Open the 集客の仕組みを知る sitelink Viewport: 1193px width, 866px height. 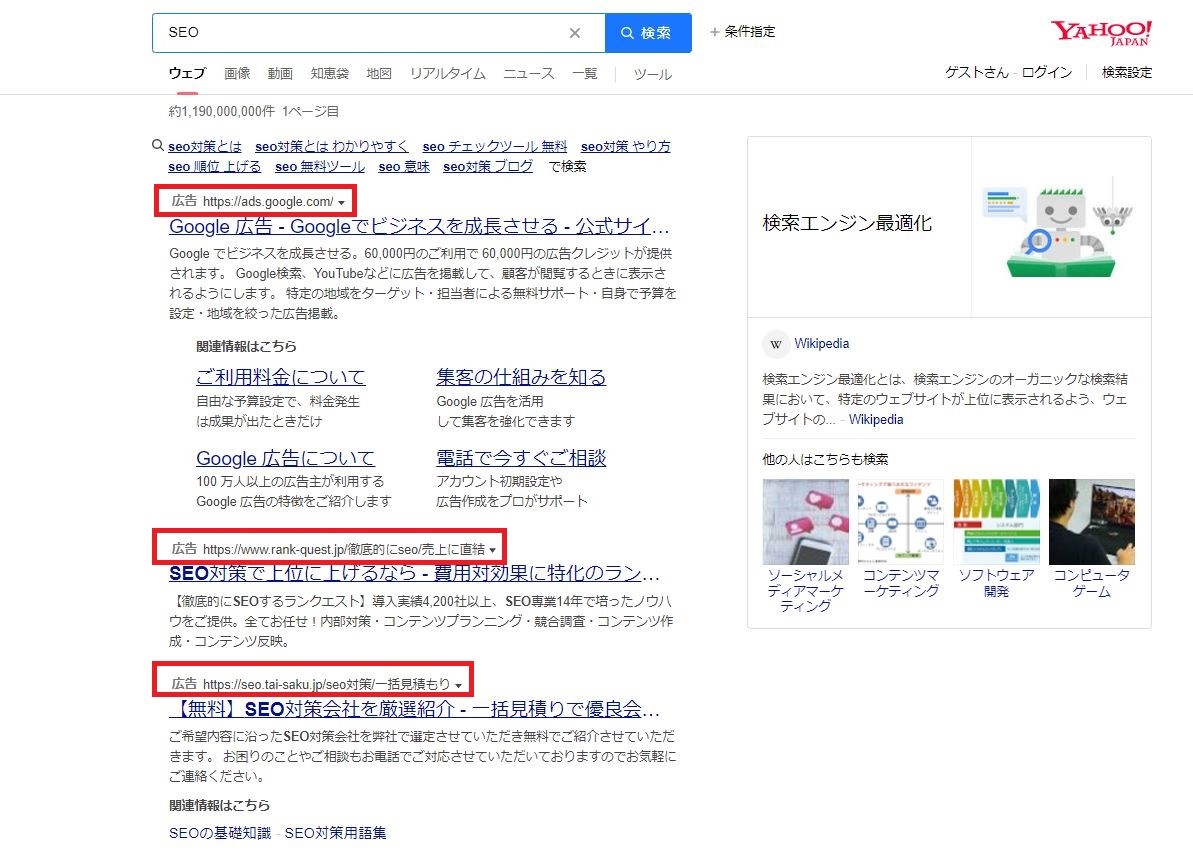[521, 377]
